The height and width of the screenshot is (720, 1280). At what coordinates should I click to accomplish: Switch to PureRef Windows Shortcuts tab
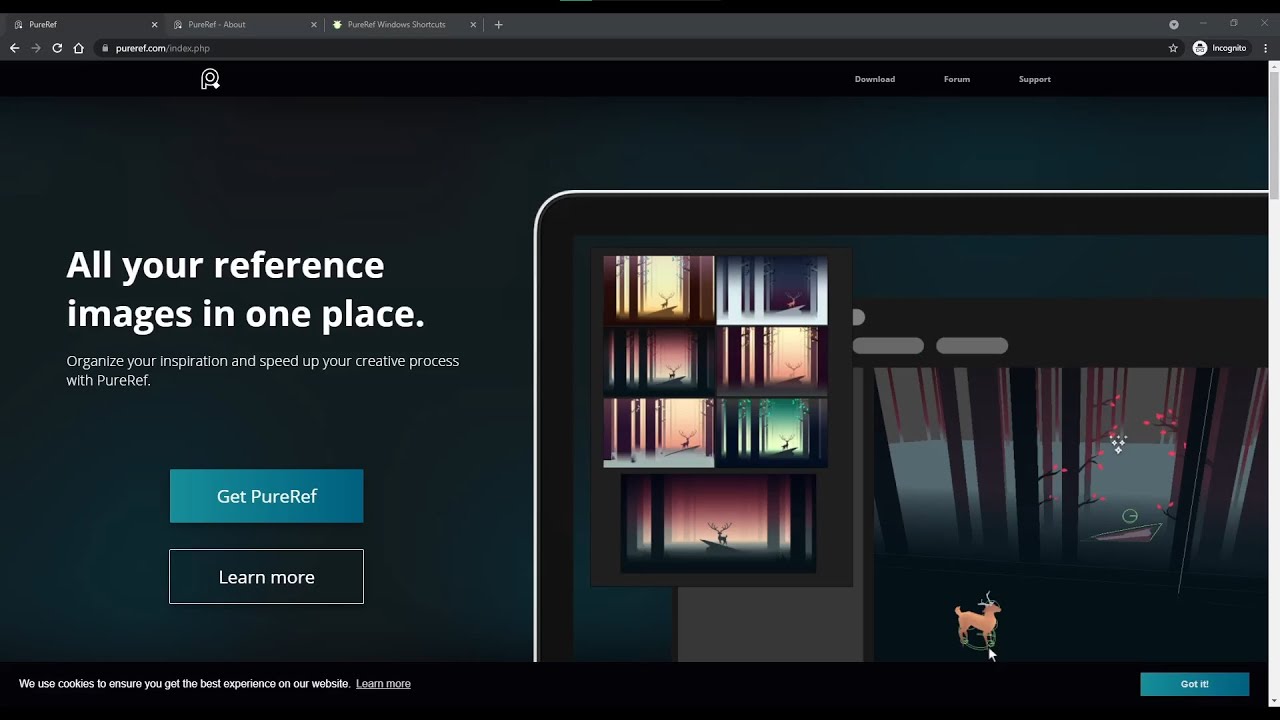click(405, 24)
